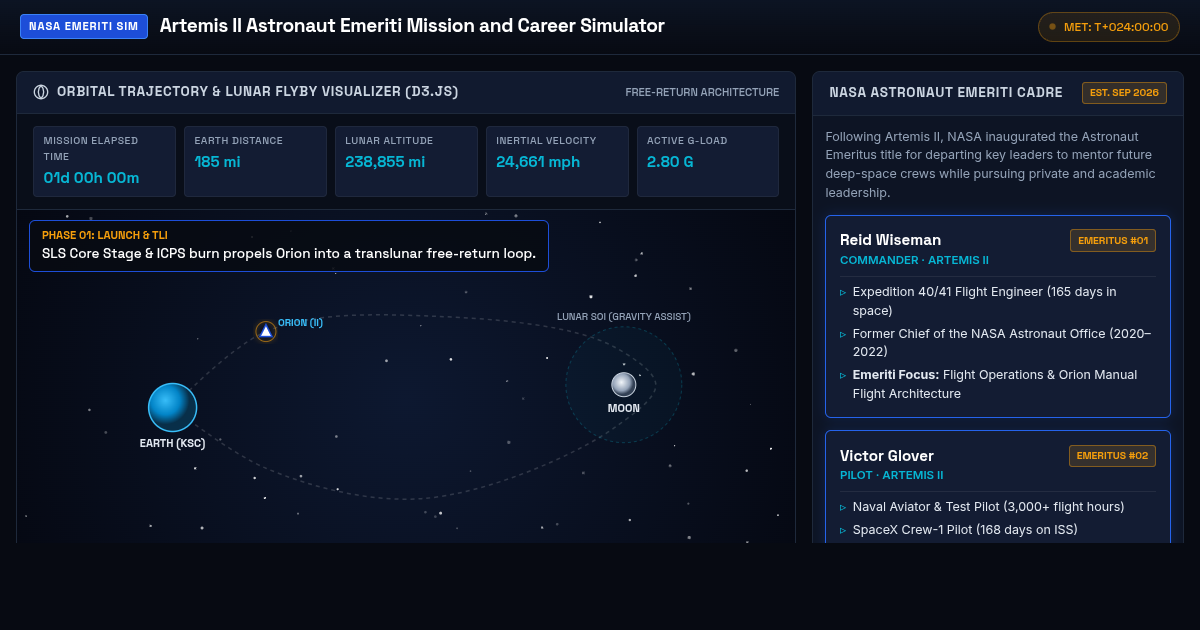Click the Free-Return Architecture label
This screenshot has width=1200, height=630.
coord(702,92)
